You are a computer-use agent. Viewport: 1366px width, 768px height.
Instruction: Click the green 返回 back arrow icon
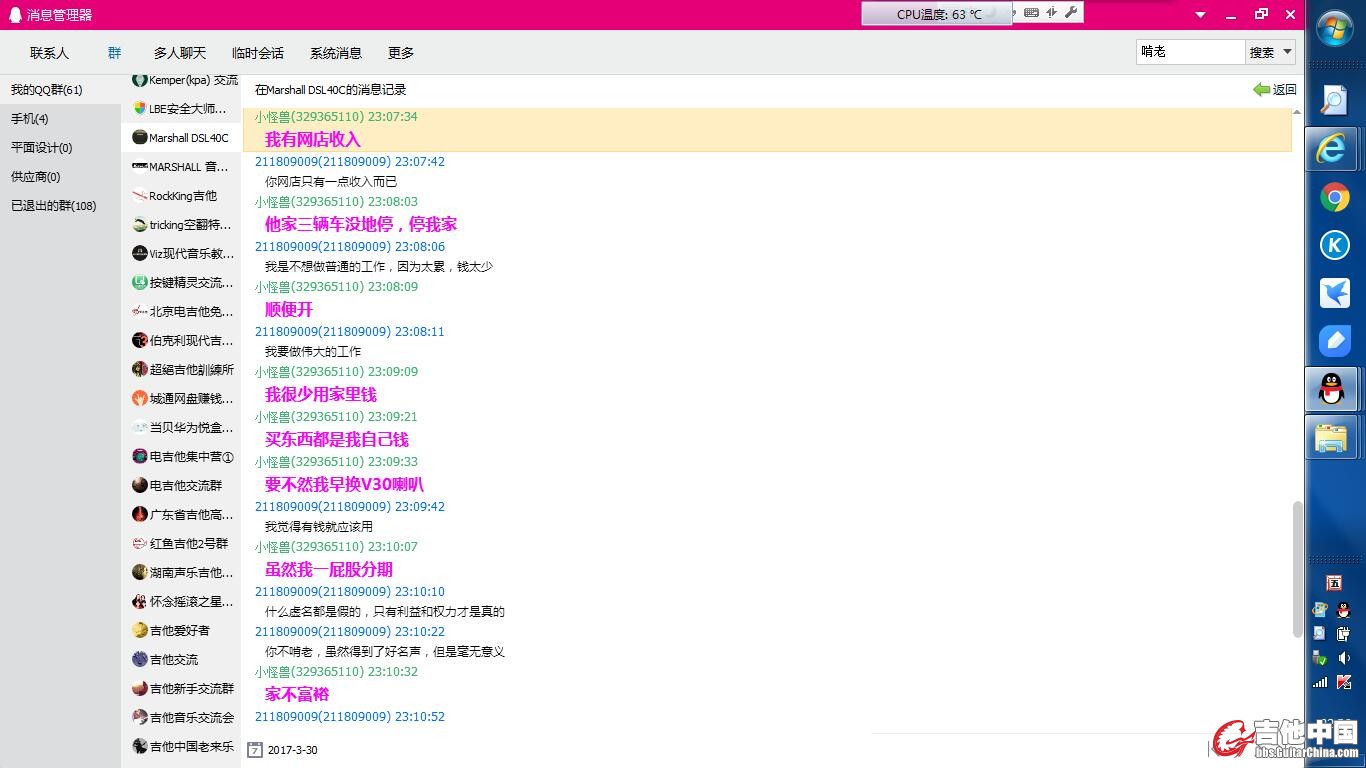(1261, 90)
